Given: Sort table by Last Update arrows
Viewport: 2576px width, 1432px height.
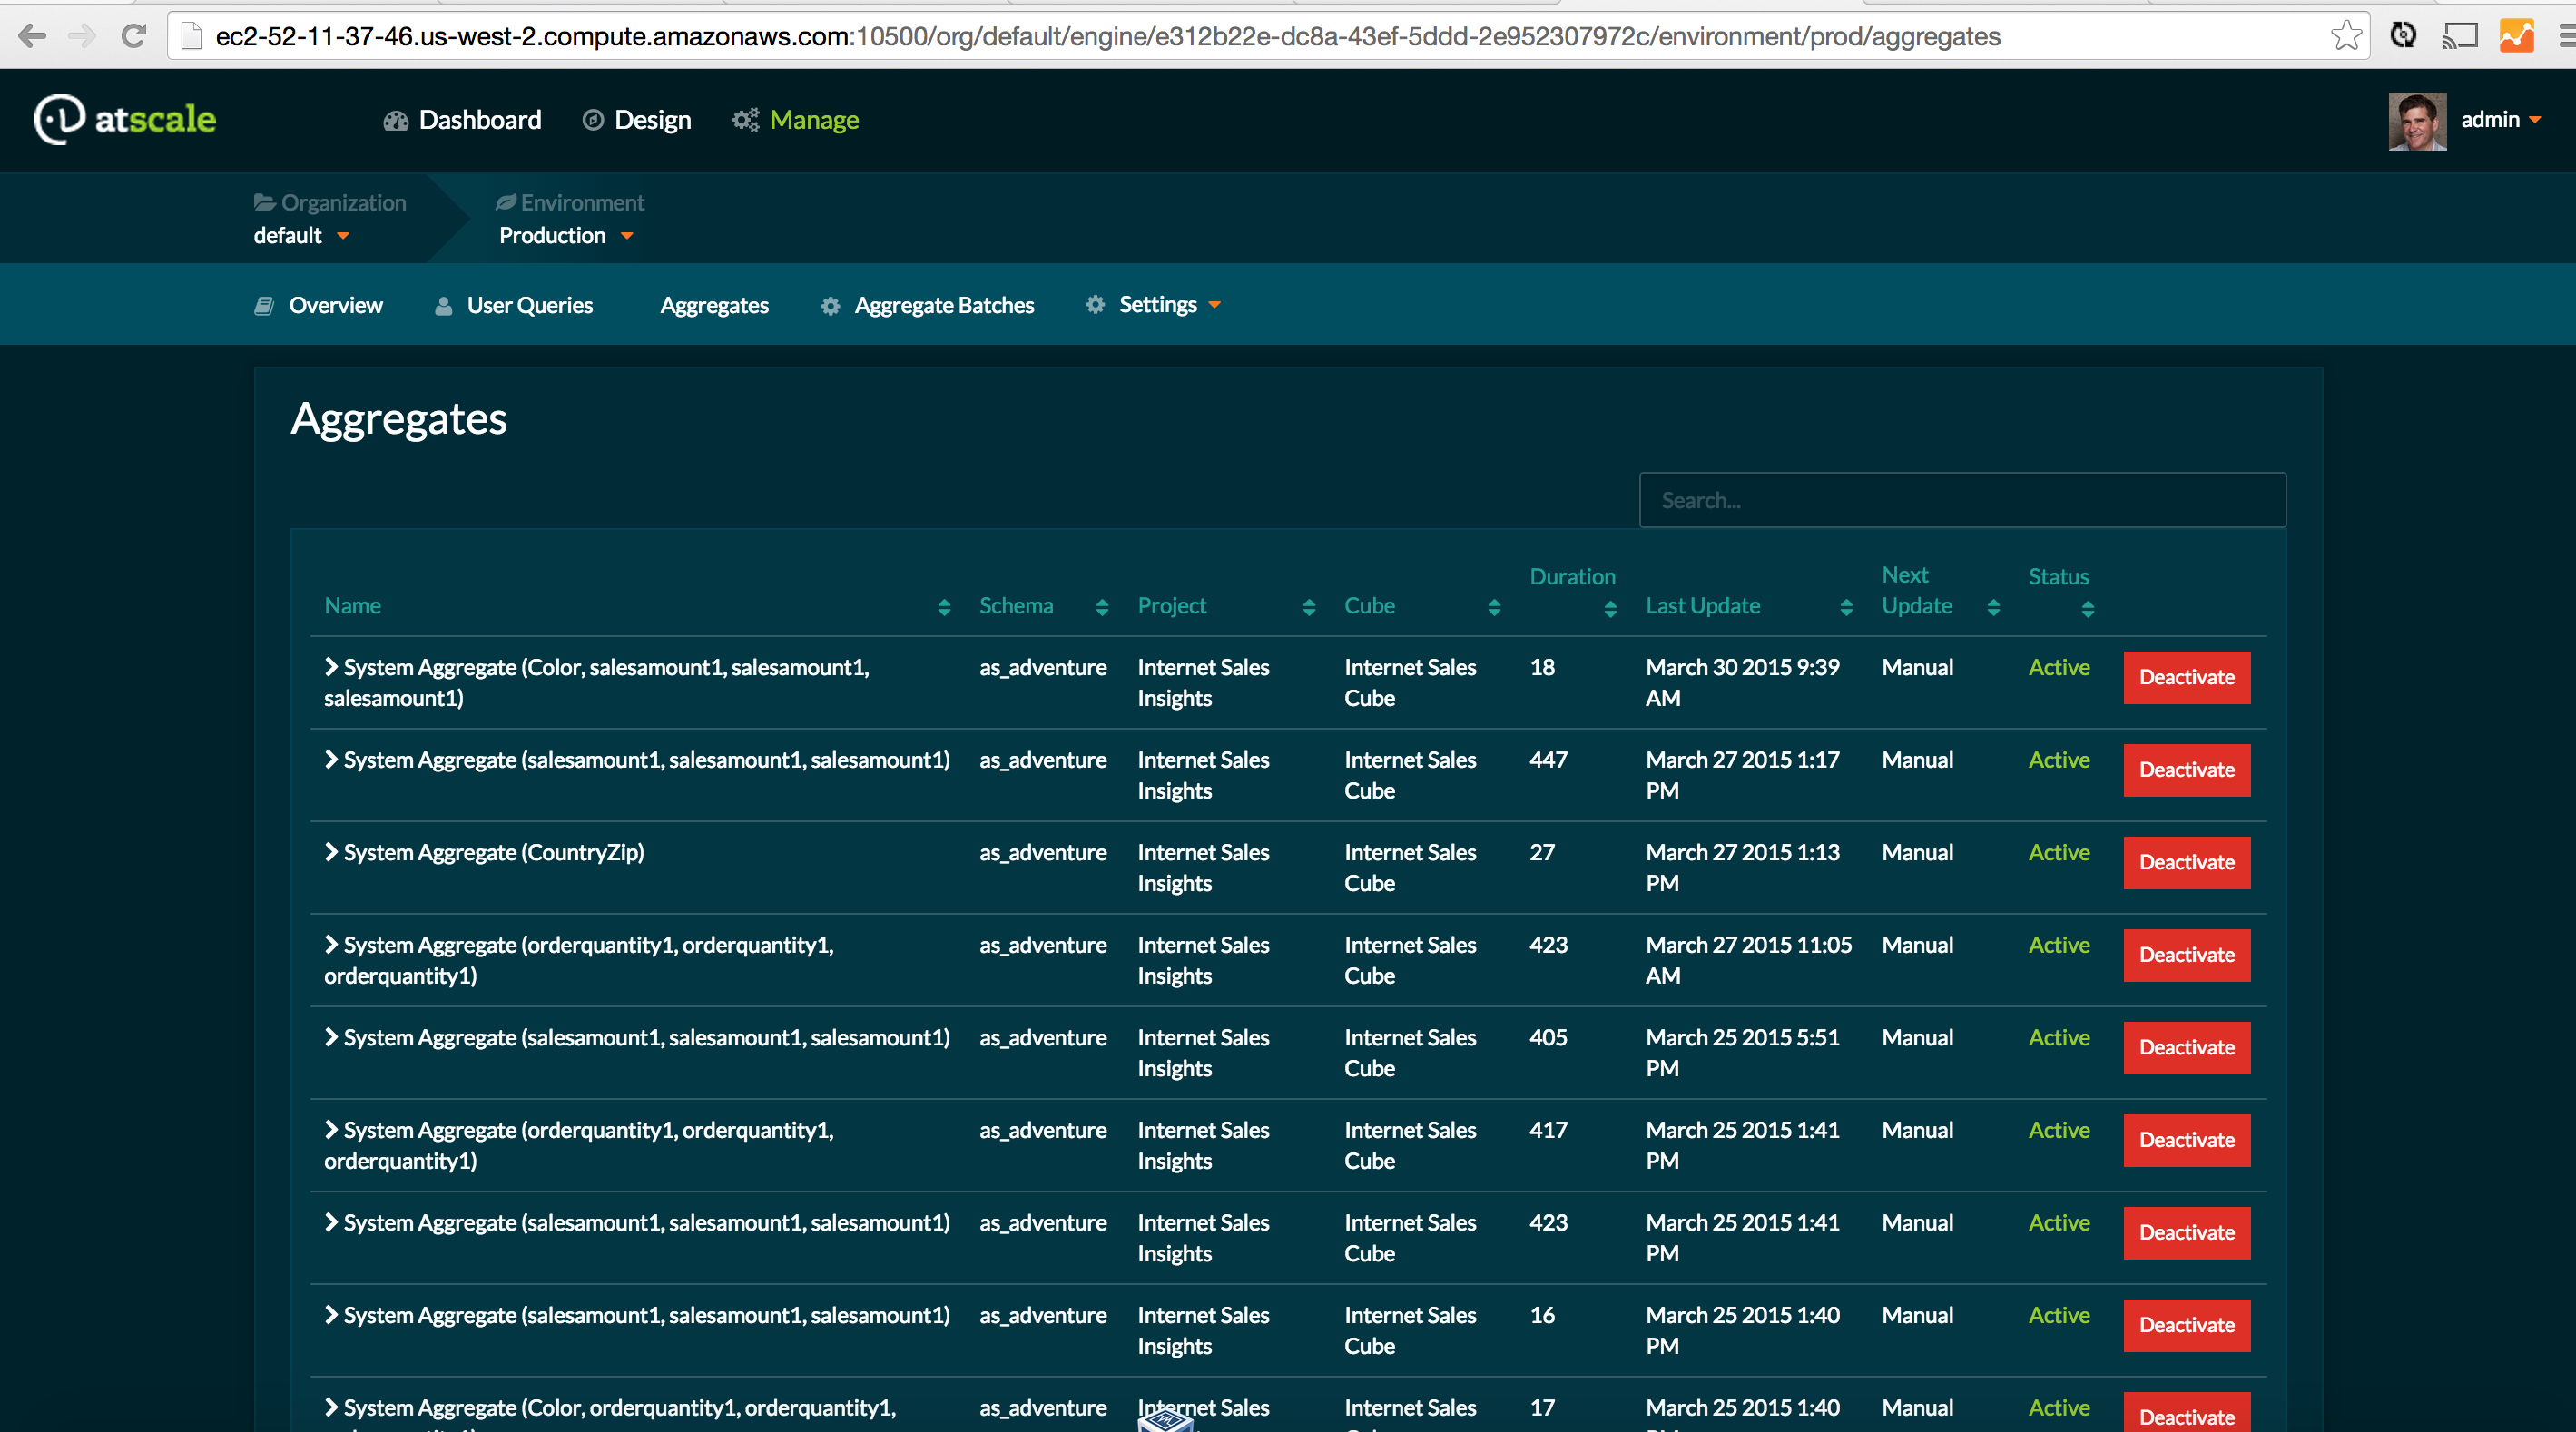Looking at the screenshot, I should (1845, 607).
